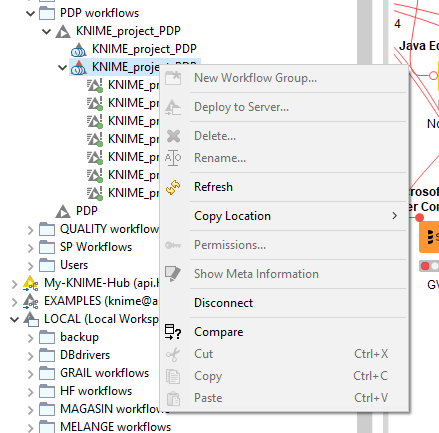Click the My-KNIME-Hub mount icon

click(31, 283)
